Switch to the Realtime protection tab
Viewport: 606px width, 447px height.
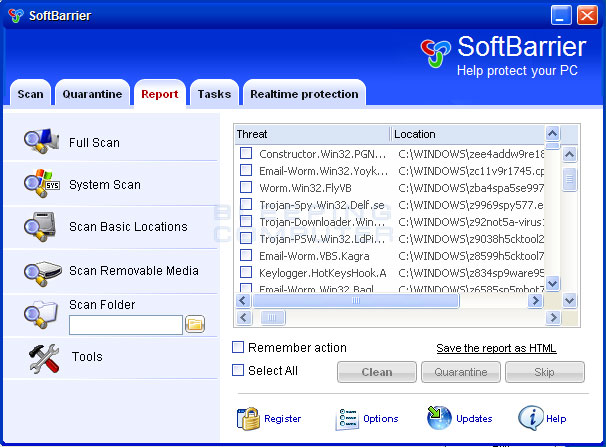pyautogui.click(x=304, y=94)
